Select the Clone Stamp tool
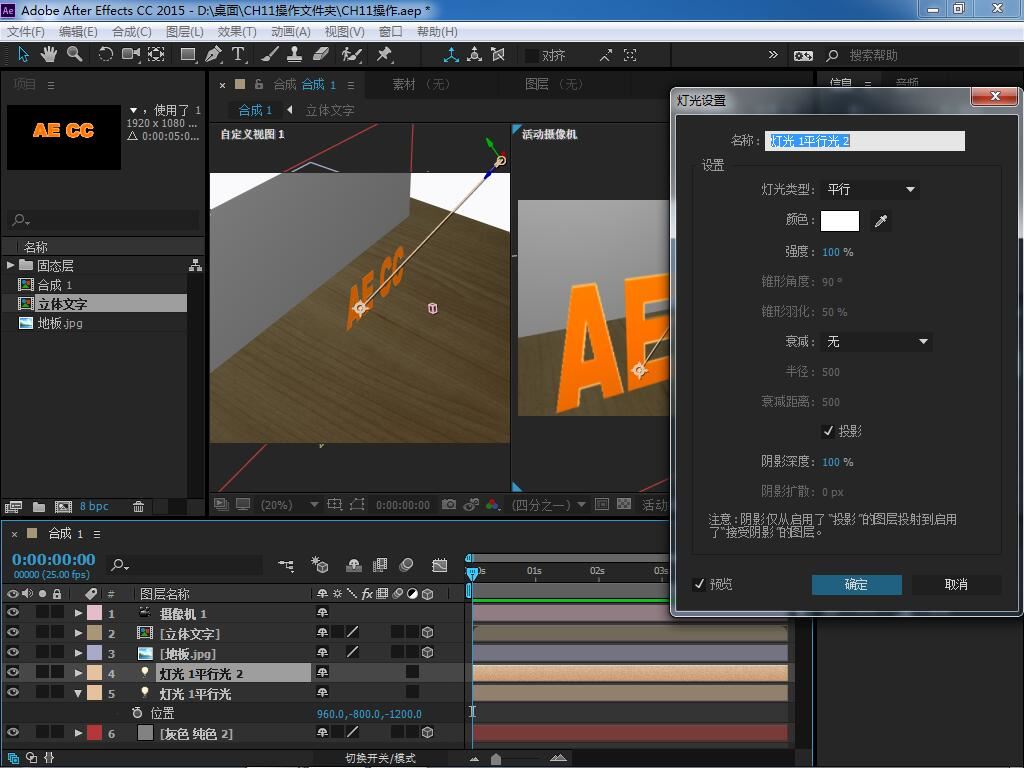 click(x=295, y=55)
